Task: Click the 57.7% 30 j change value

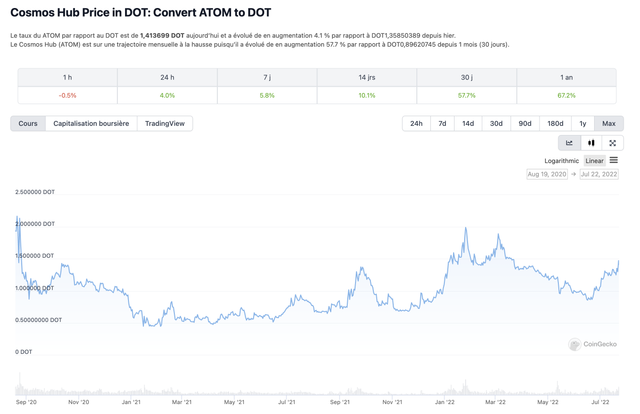Action: 467,96
